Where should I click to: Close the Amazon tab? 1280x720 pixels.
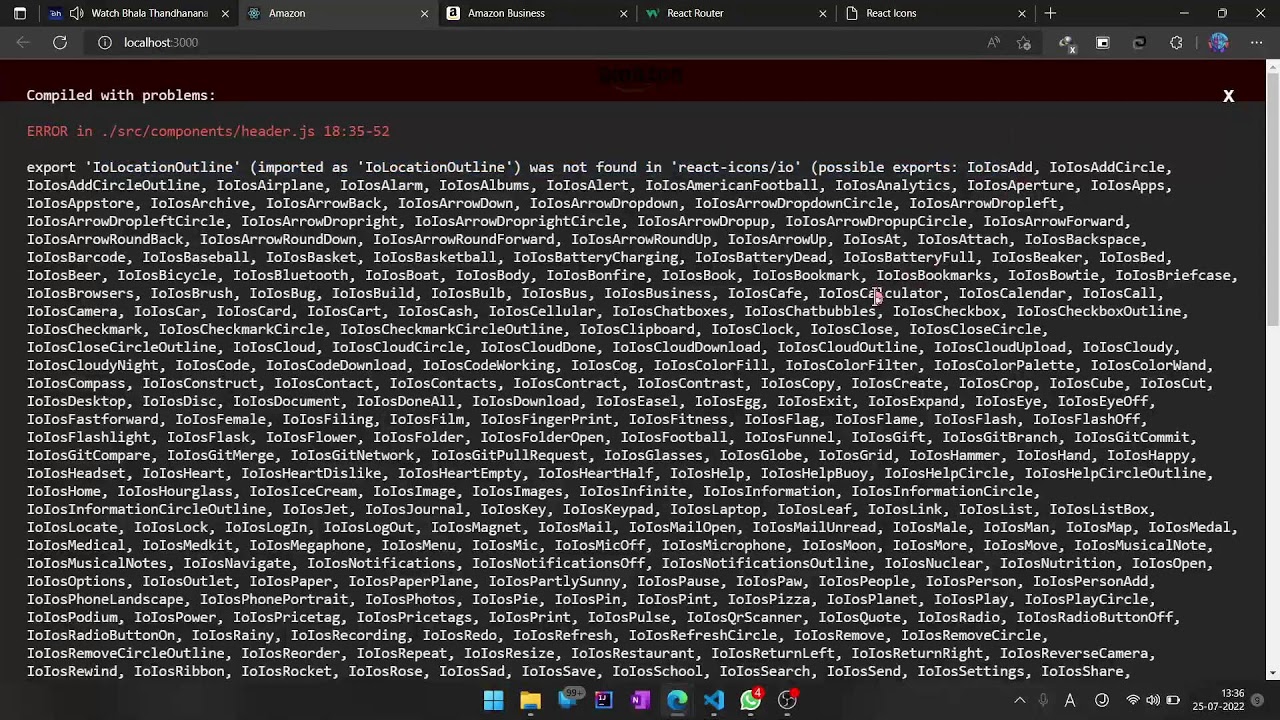click(x=424, y=13)
